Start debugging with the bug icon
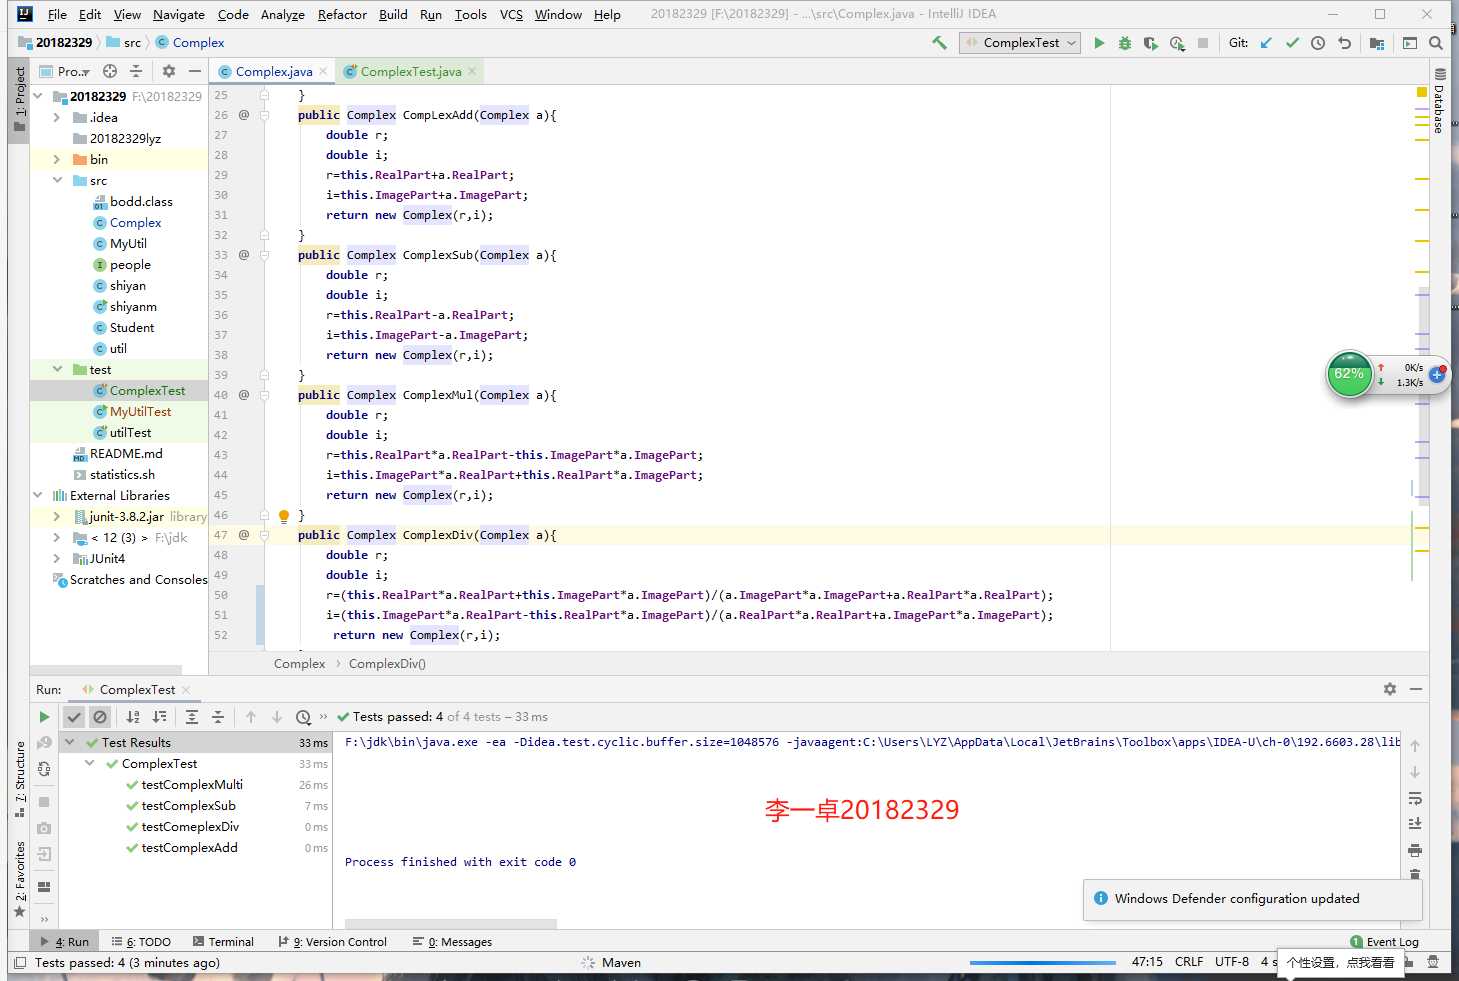Viewport: 1459px width, 981px height. pos(1125,43)
